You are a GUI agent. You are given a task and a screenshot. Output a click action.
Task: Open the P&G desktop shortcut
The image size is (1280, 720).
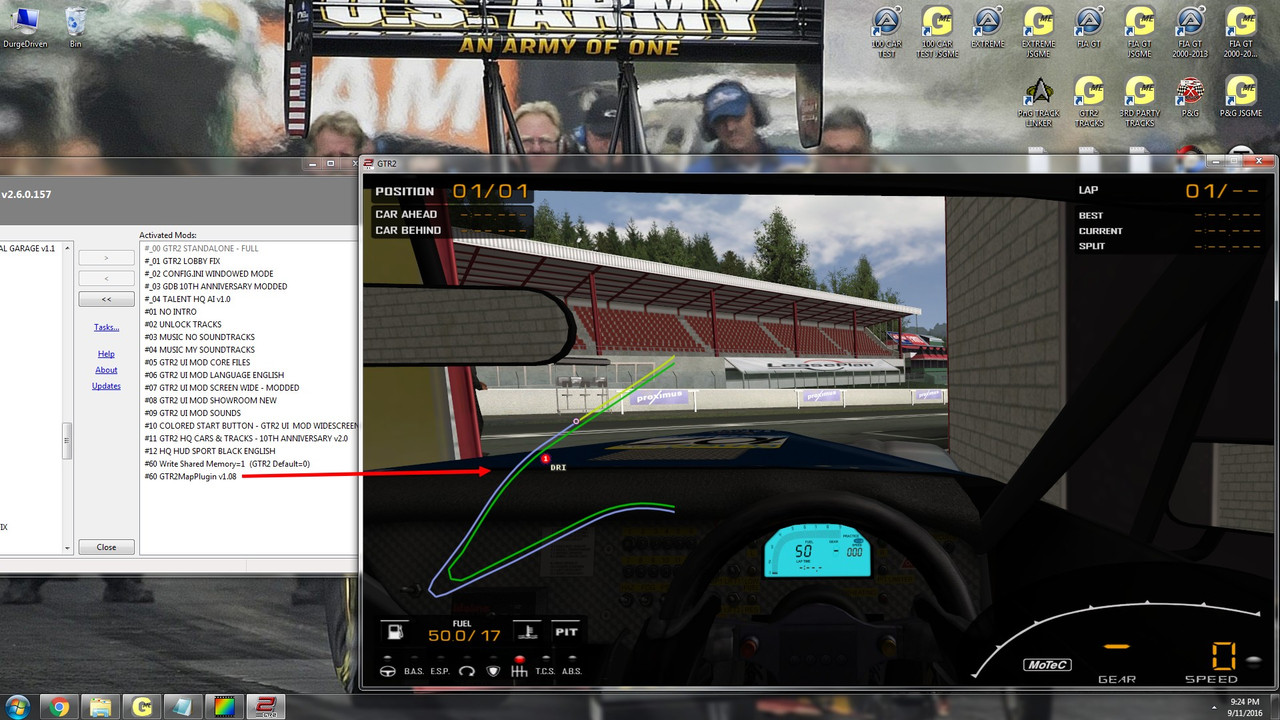pyautogui.click(x=1190, y=98)
